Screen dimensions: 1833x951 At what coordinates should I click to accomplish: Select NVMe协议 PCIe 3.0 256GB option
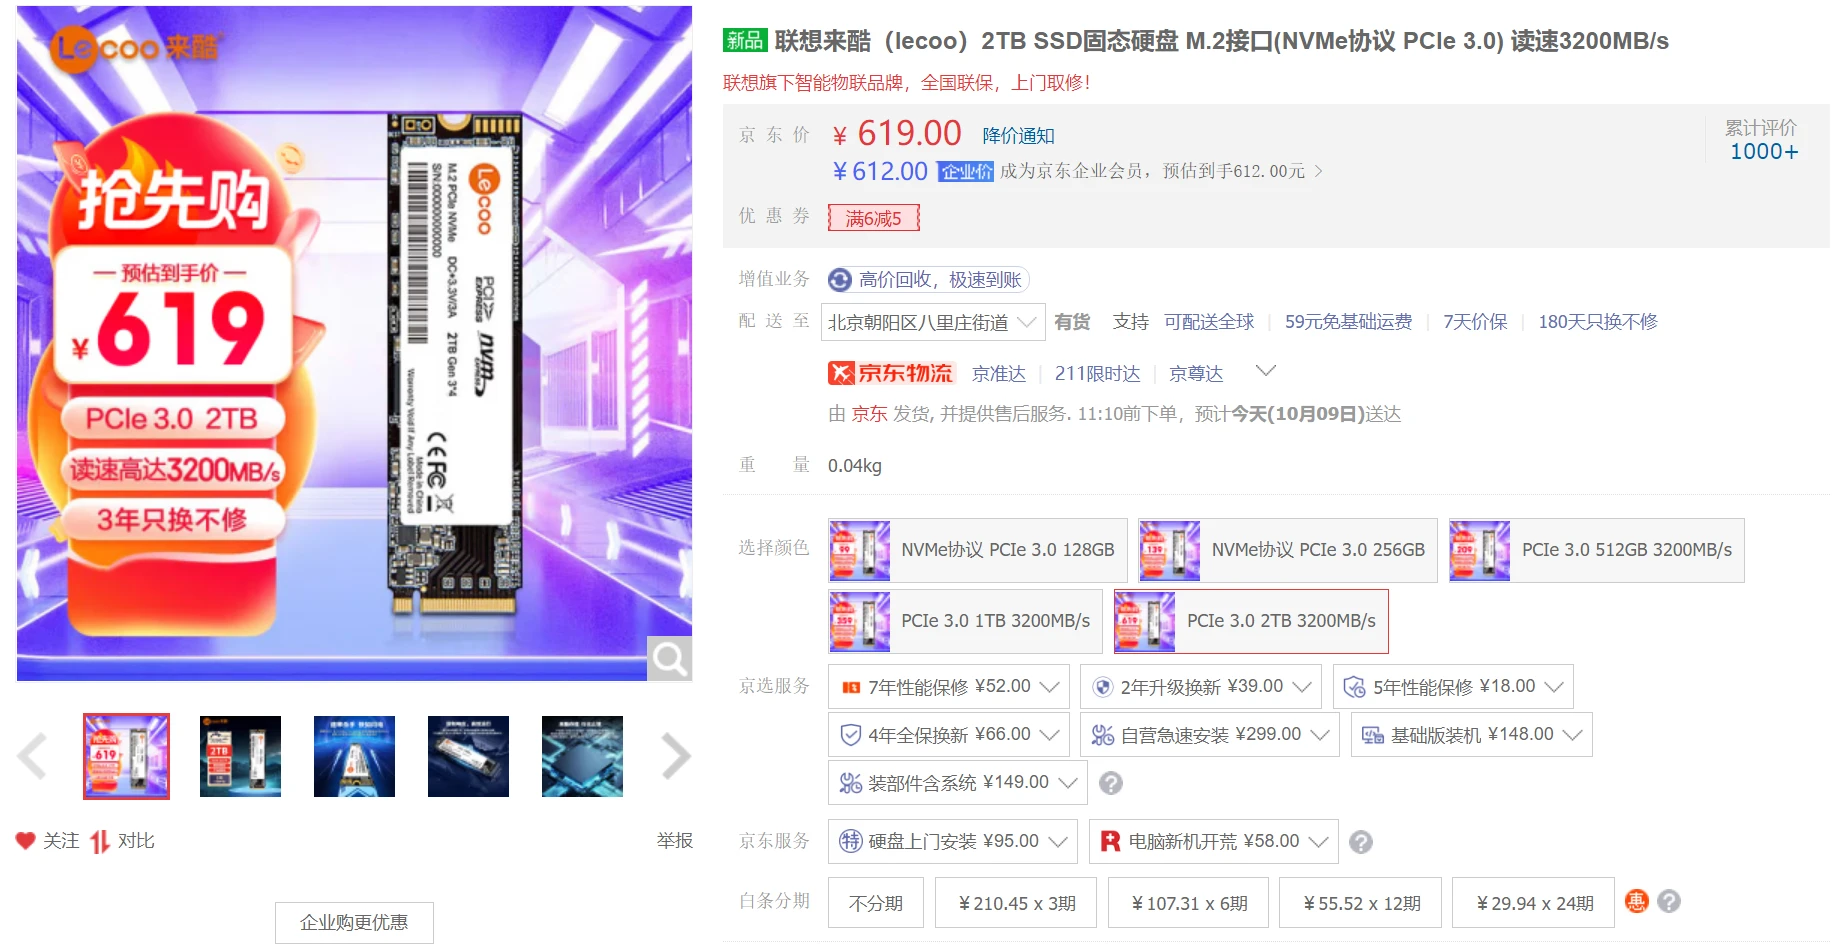click(x=1287, y=550)
